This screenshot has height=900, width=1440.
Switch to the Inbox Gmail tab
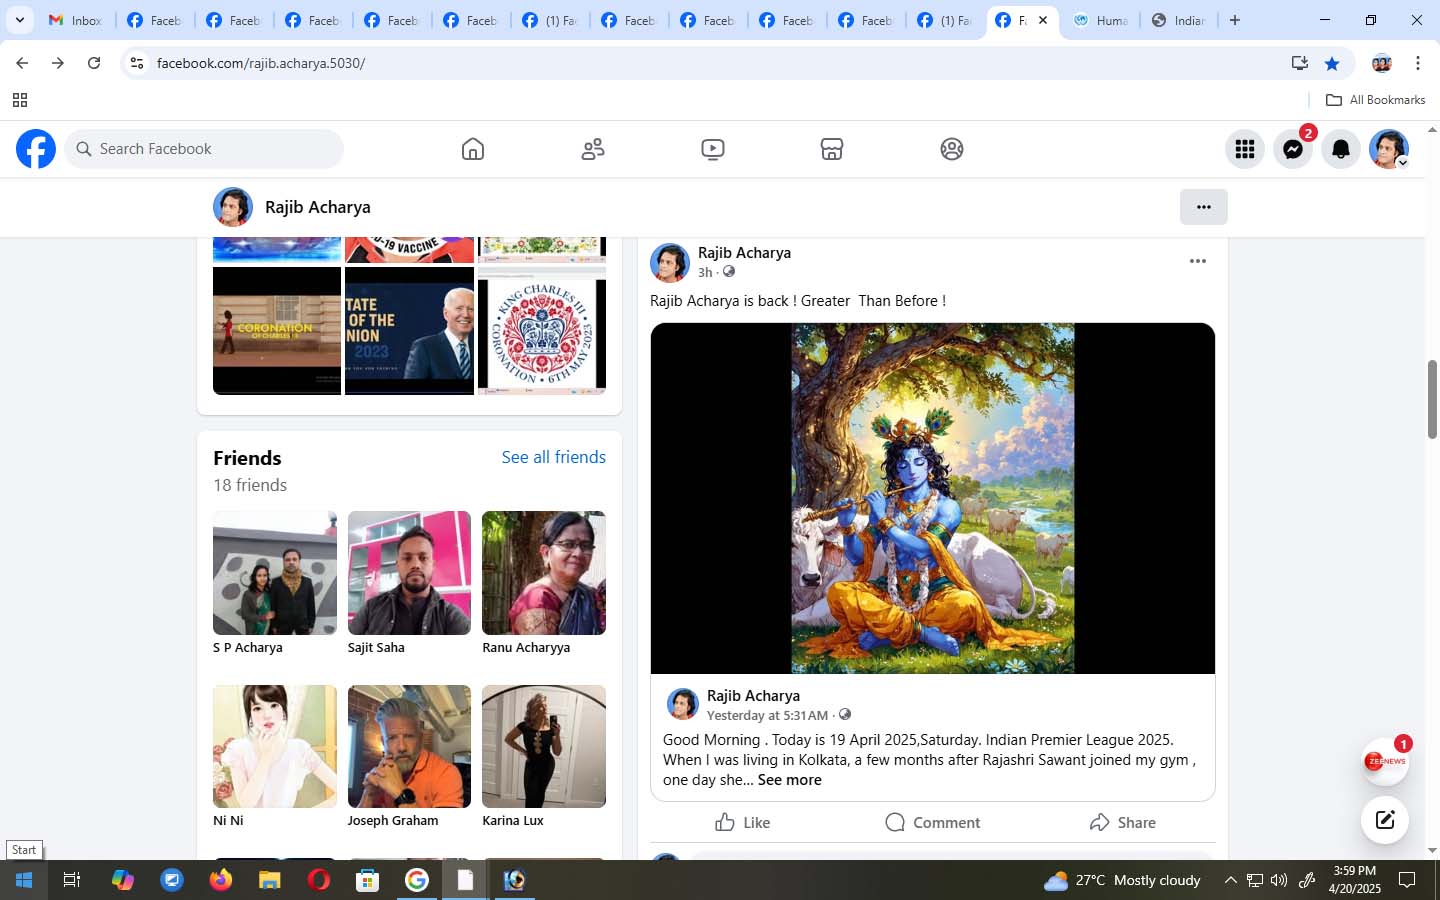coord(75,20)
